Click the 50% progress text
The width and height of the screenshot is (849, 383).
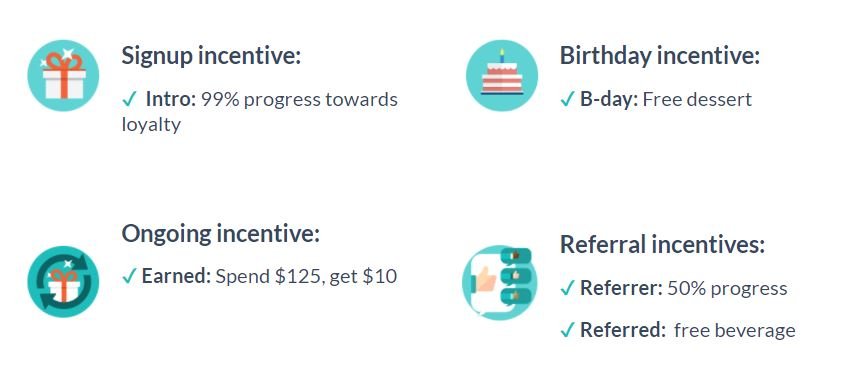[x=727, y=289]
